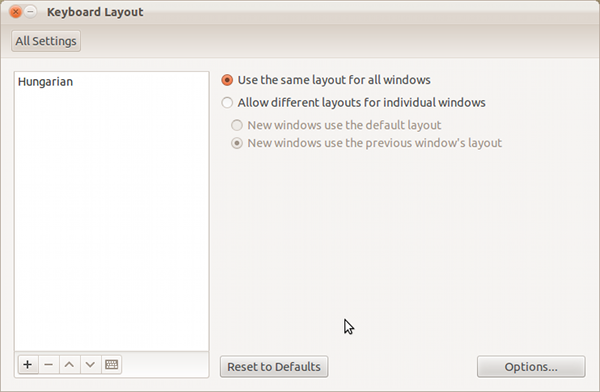Enable 'Allow different layouts for individual windows'

point(227,103)
